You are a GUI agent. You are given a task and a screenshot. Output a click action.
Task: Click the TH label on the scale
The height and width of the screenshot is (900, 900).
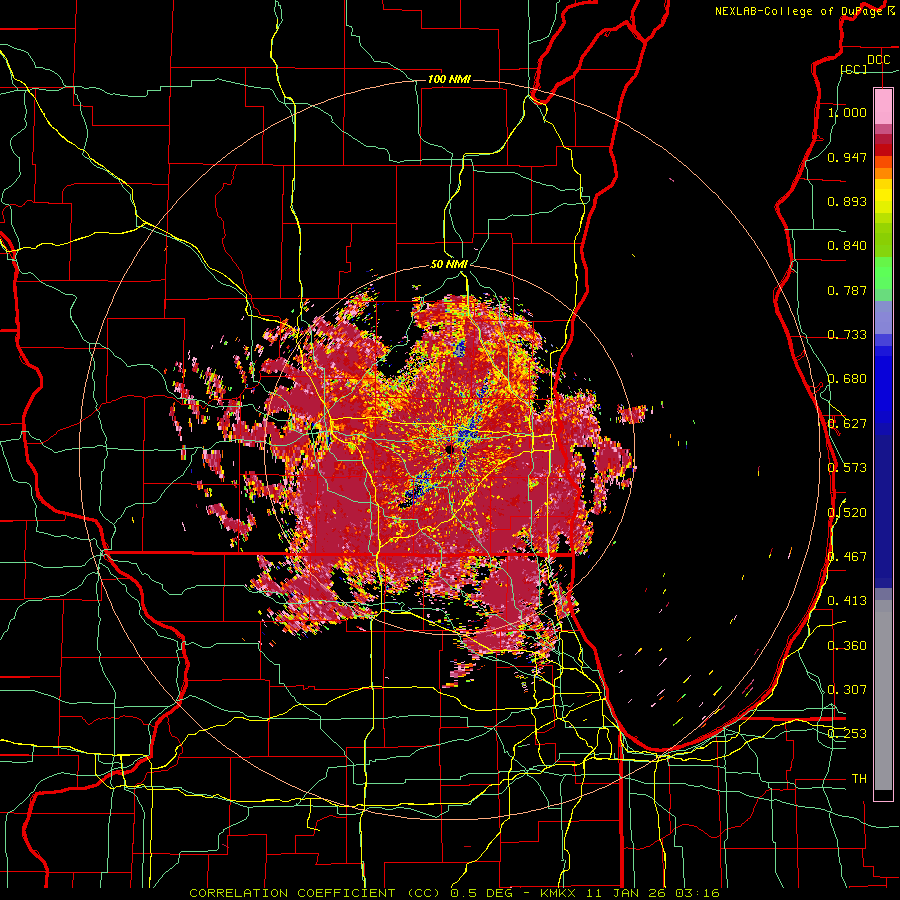click(x=859, y=778)
